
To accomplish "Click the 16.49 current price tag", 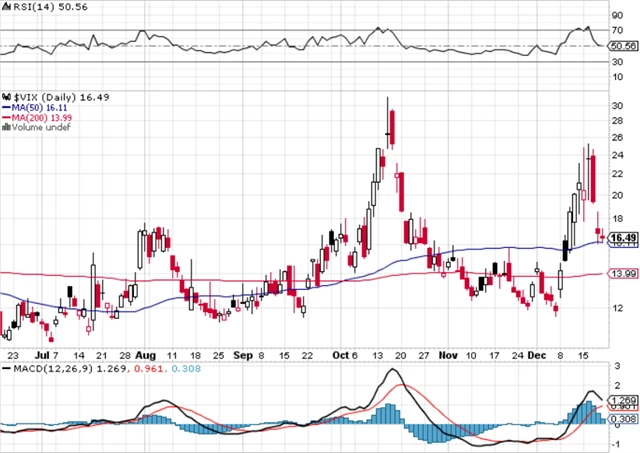I will [x=623, y=238].
